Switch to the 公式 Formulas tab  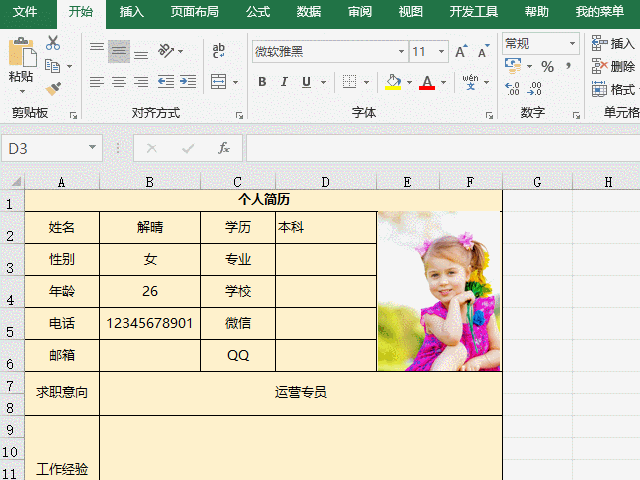[258, 12]
